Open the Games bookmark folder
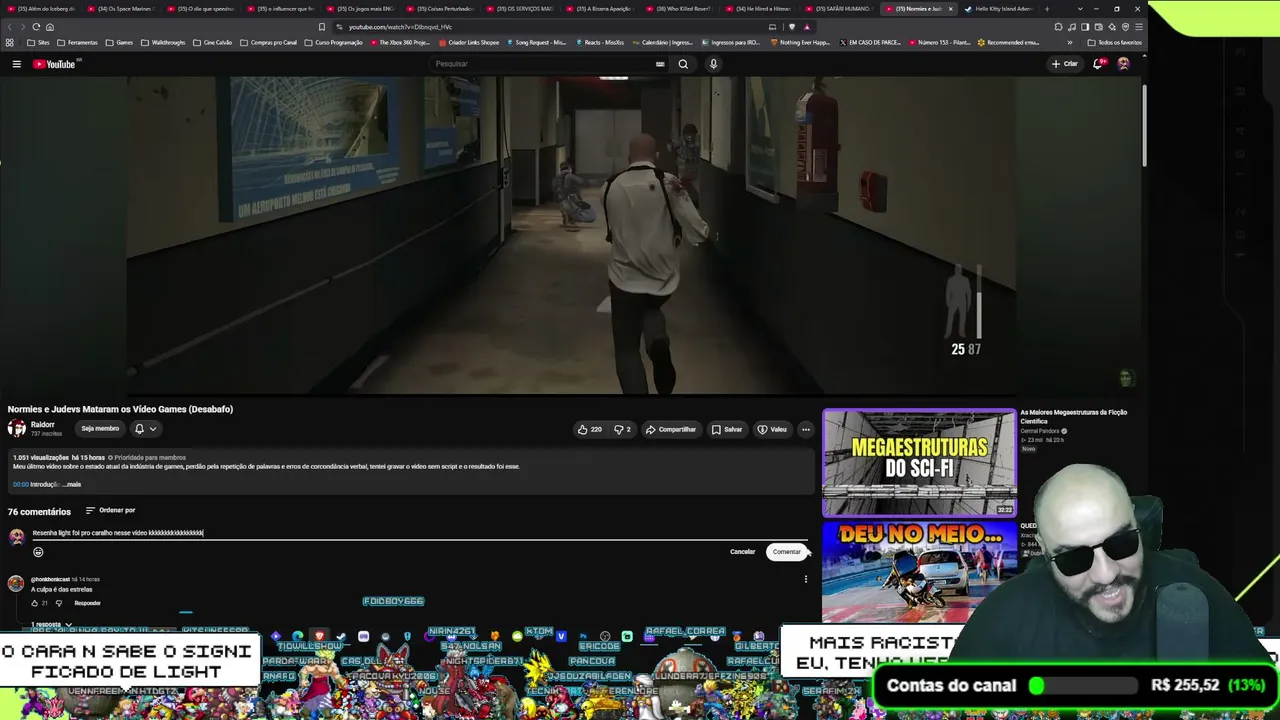Screen dimensions: 1280x720 119,43
